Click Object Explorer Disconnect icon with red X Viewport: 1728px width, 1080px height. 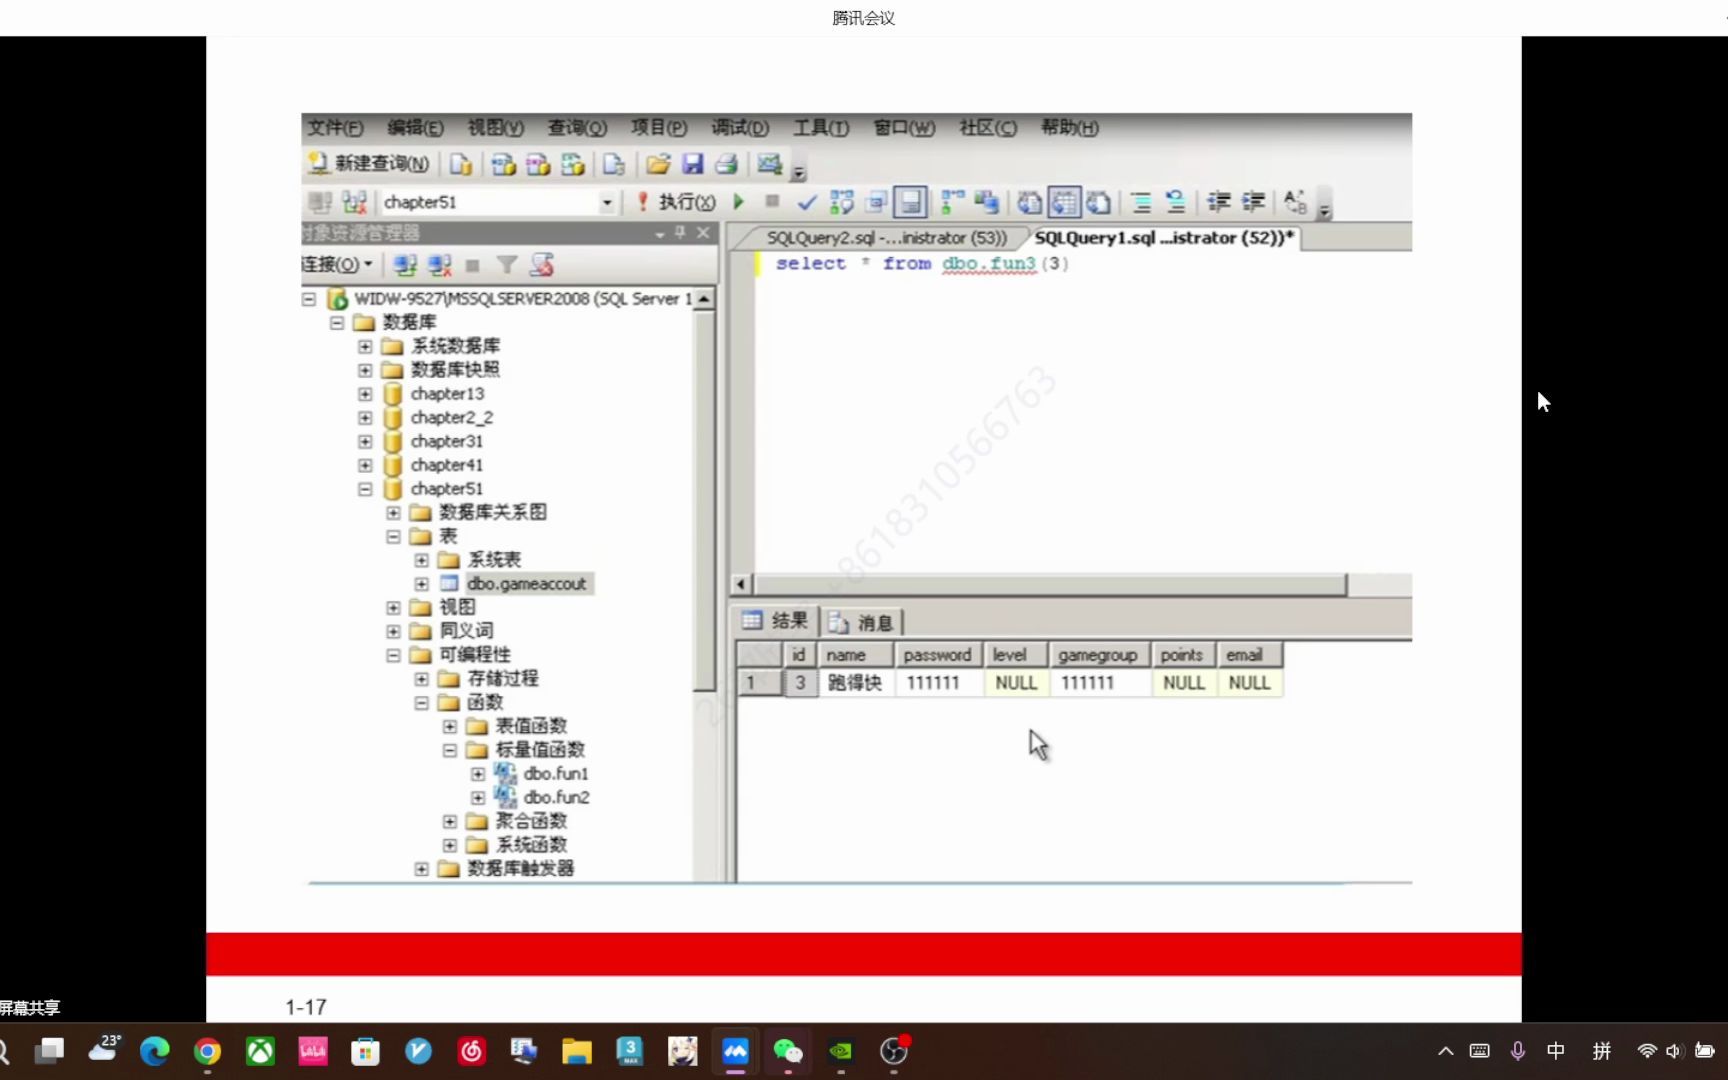coord(440,265)
